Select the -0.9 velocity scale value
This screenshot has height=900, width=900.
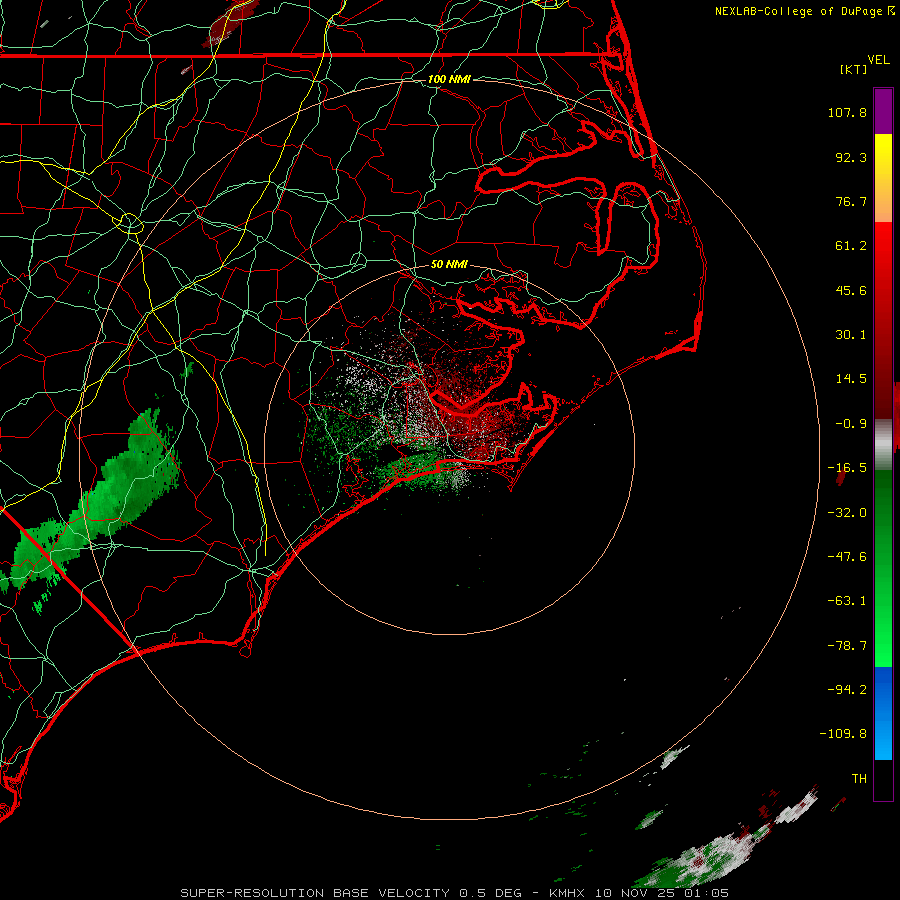click(851, 424)
